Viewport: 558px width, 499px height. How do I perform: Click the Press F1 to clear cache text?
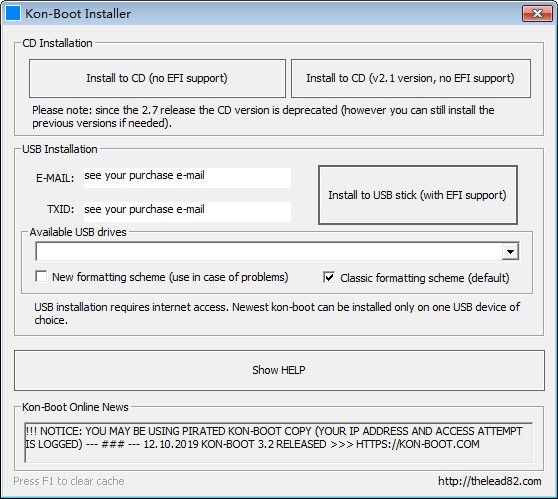click(x=69, y=481)
